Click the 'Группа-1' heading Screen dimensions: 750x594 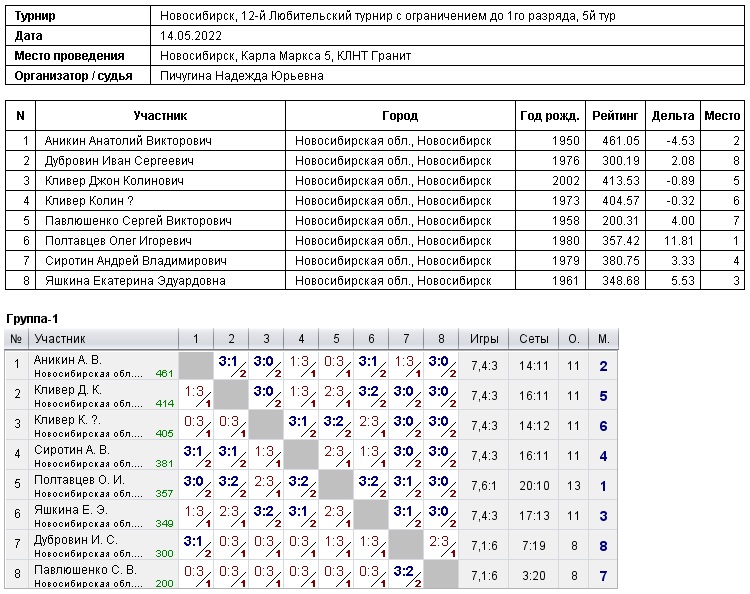[32, 319]
